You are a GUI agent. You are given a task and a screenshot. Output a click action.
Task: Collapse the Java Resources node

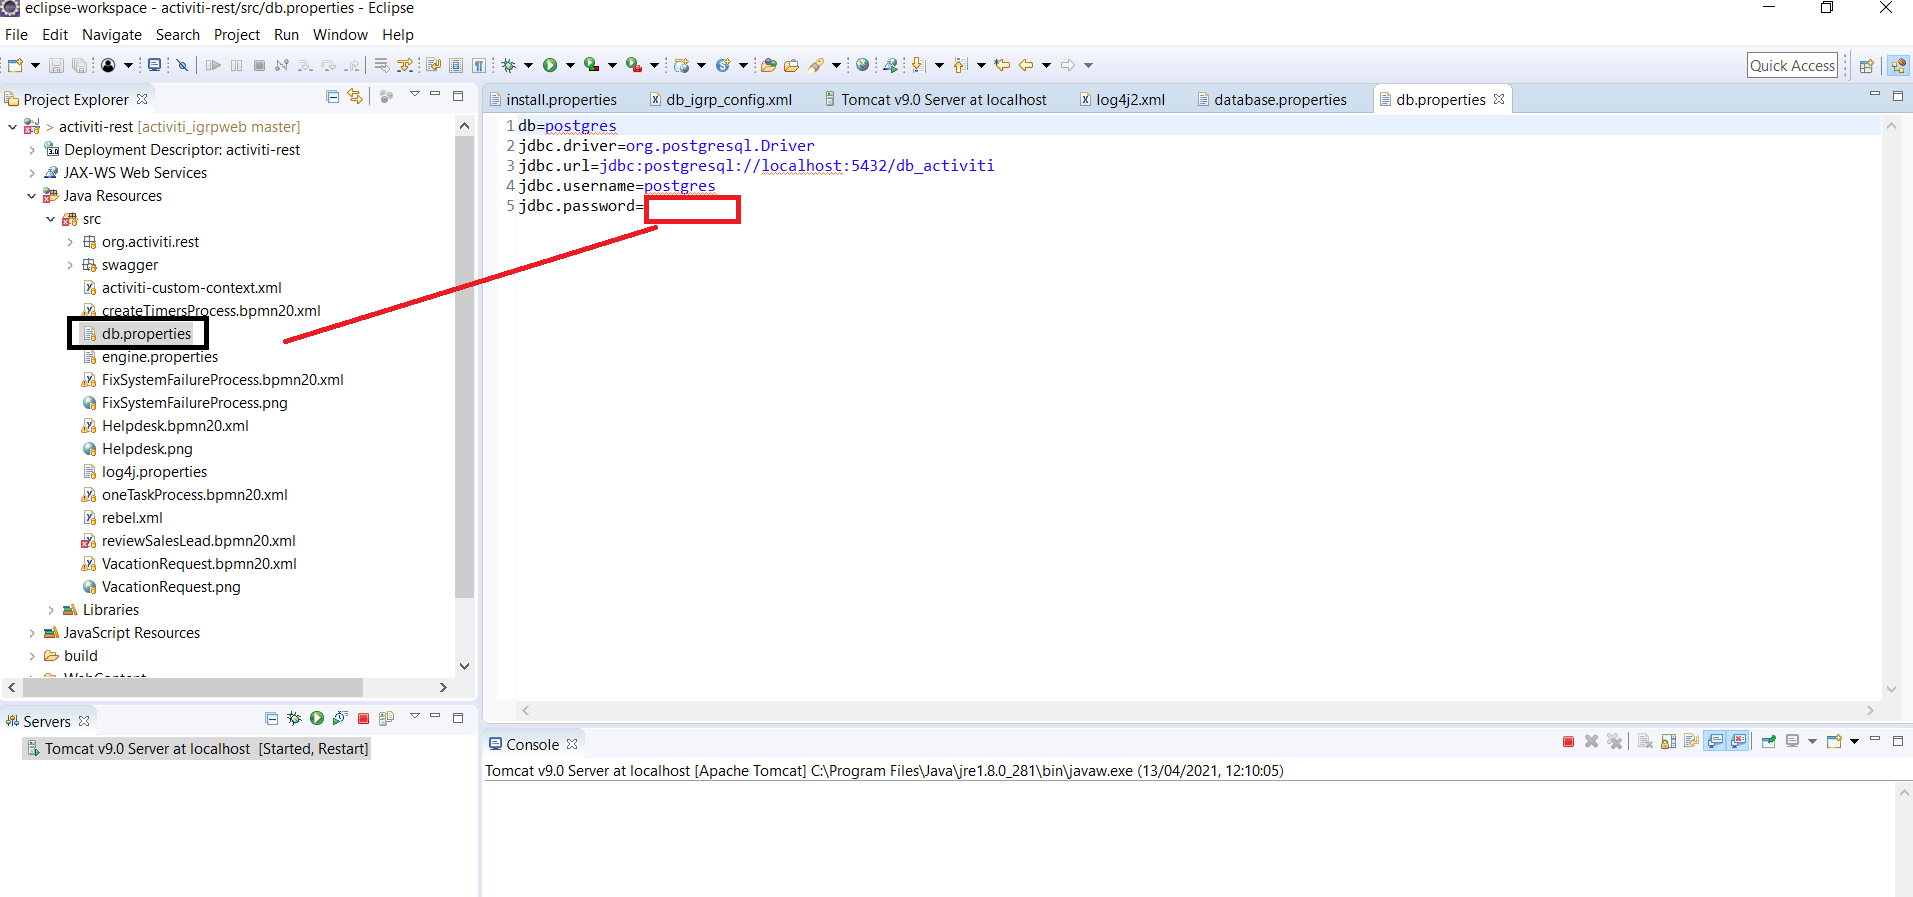(x=32, y=196)
